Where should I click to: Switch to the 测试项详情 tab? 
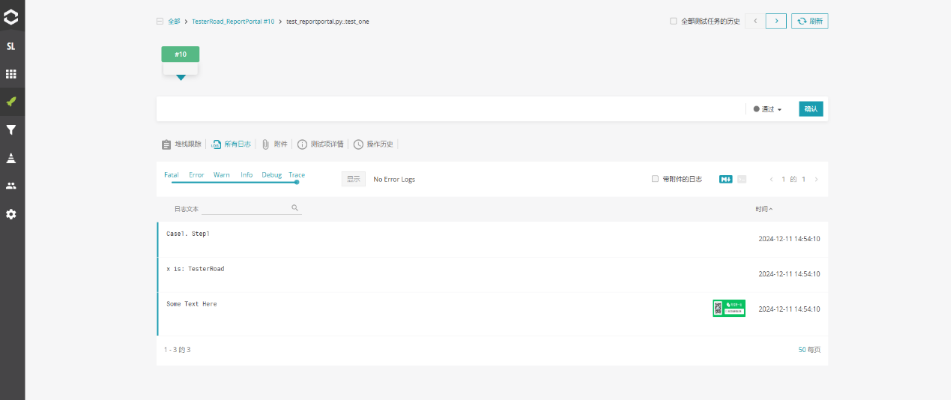320,144
